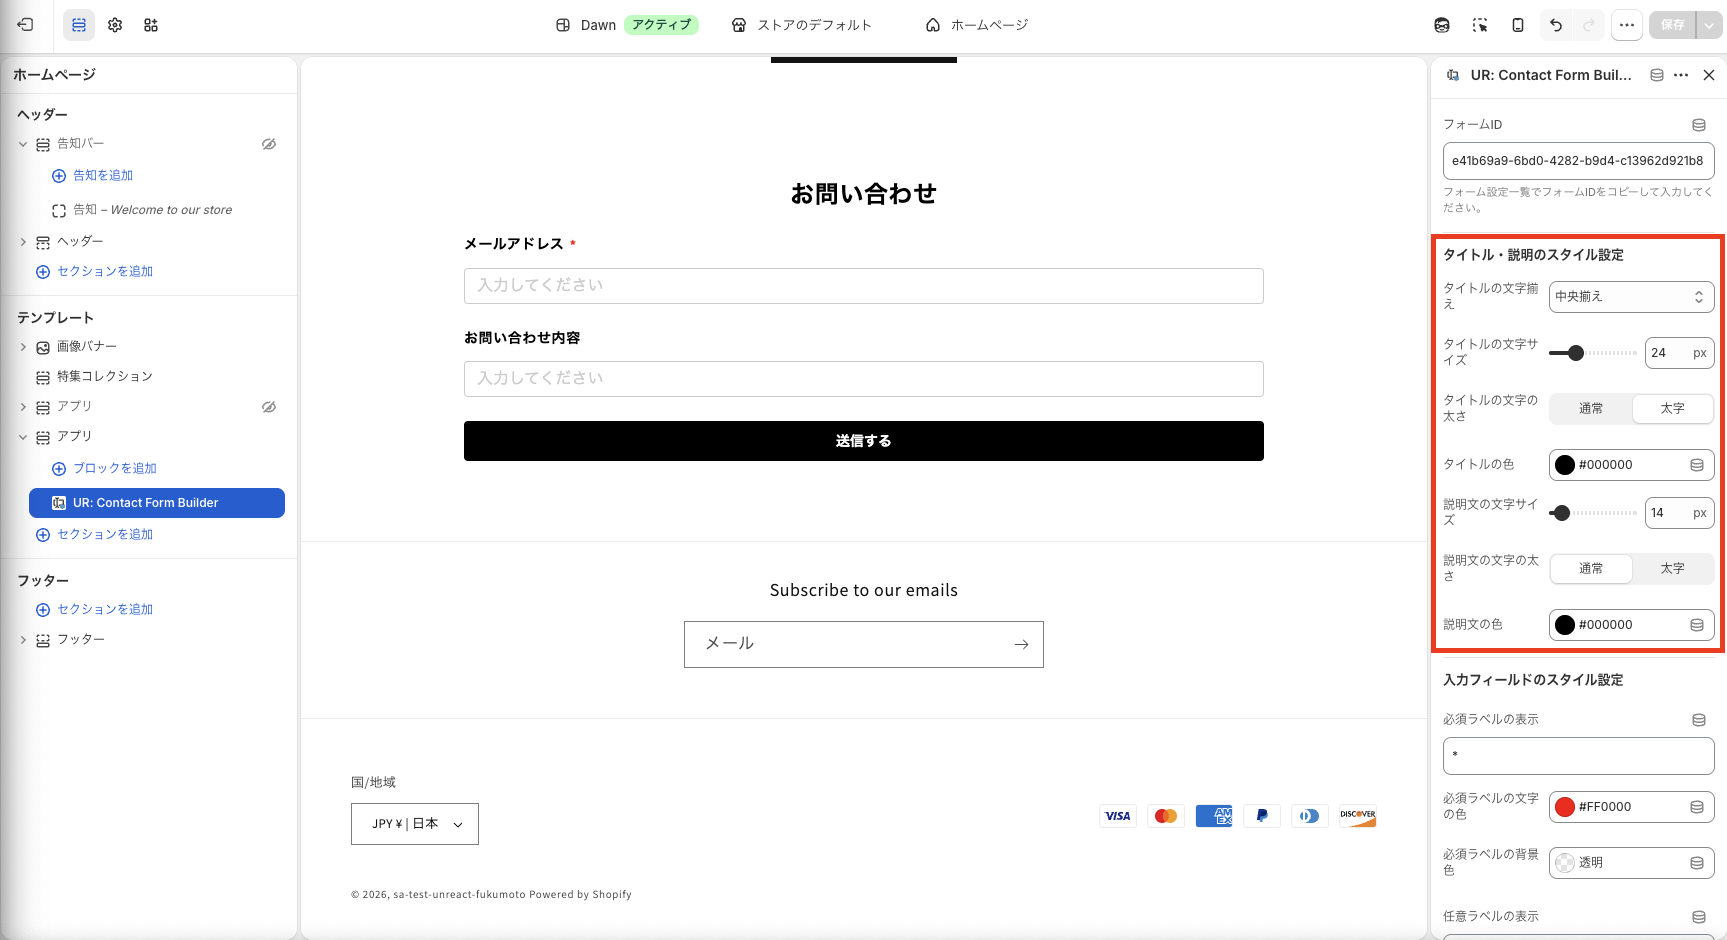Image resolution: width=1727 pixels, height=940 pixels.
Task: Open タイトルの文字揃え dropdown
Action: pos(1631,297)
